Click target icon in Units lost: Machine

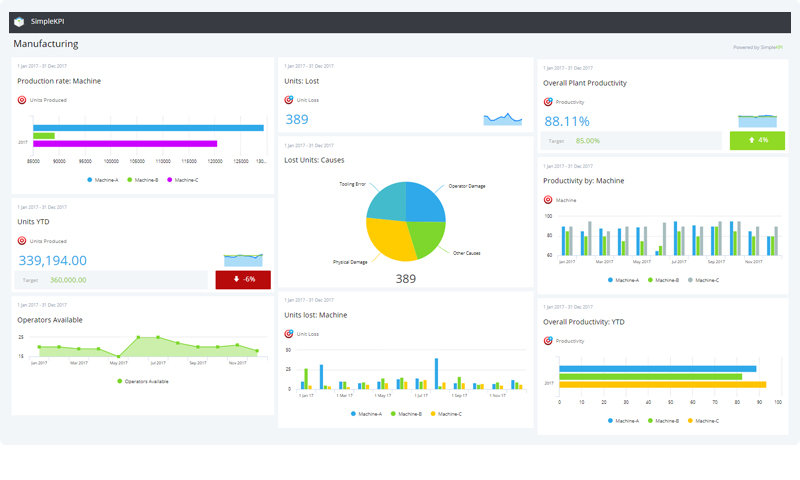[289, 334]
